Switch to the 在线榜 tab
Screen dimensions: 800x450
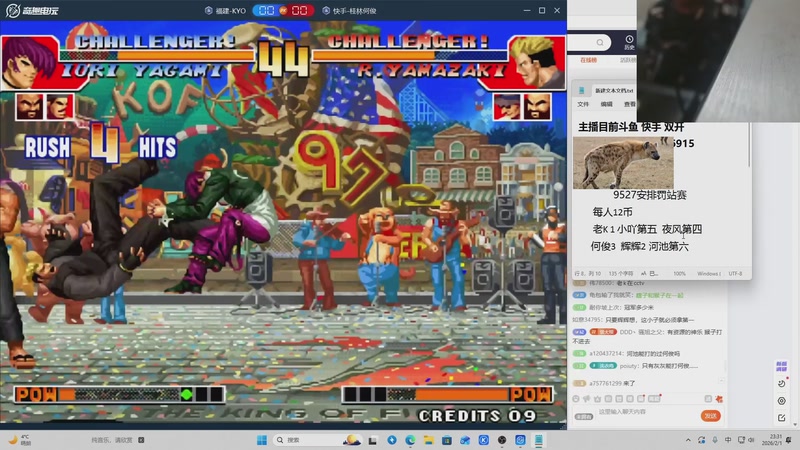[x=588, y=60]
